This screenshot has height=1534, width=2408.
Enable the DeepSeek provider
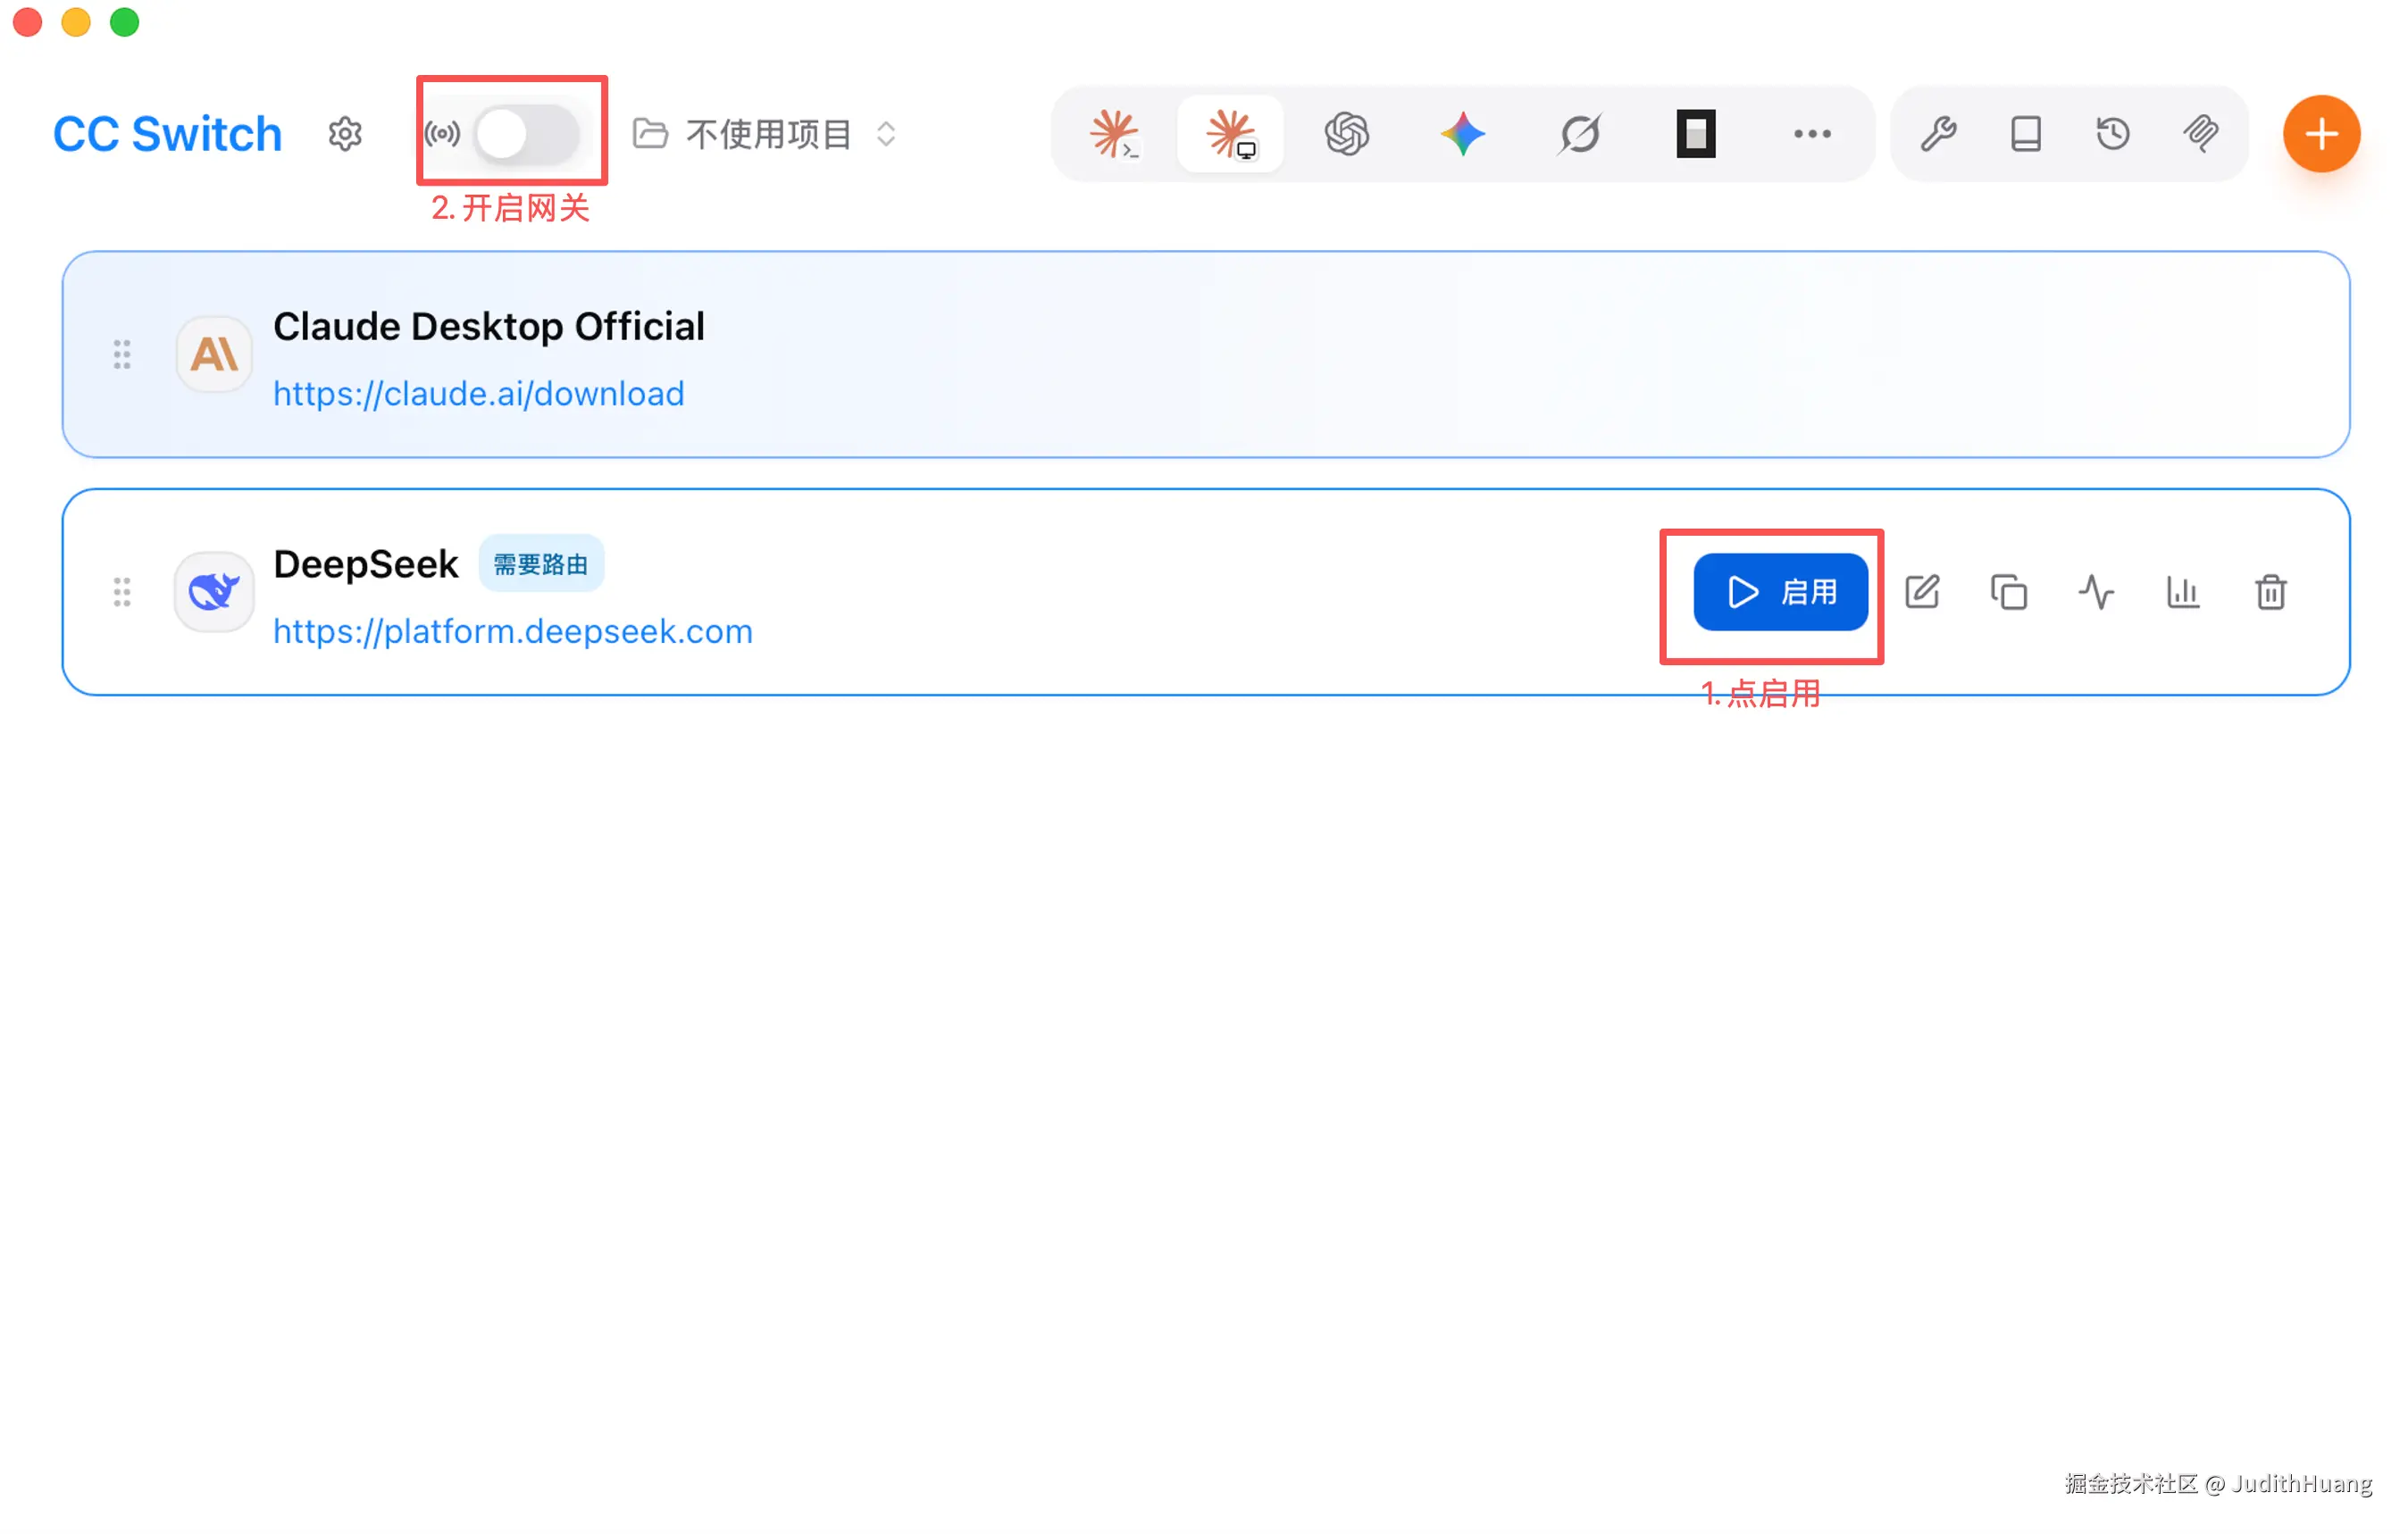point(1780,592)
